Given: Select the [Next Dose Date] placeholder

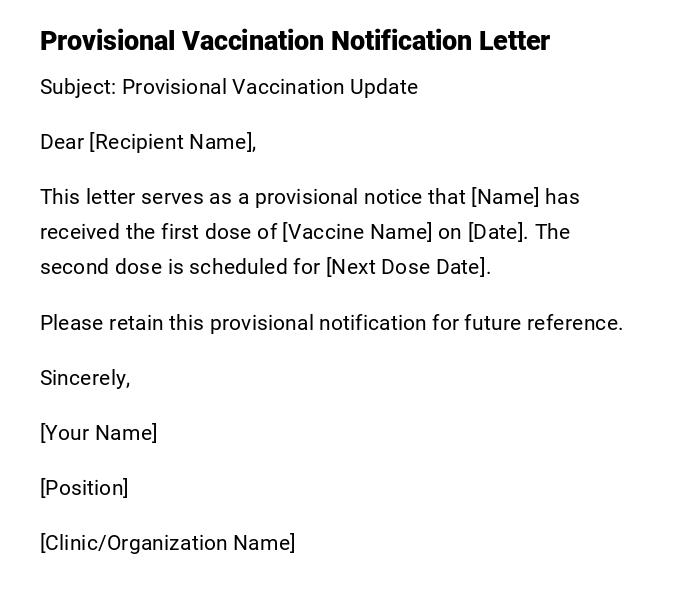Looking at the screenshot, I should [x=406, y=267].
